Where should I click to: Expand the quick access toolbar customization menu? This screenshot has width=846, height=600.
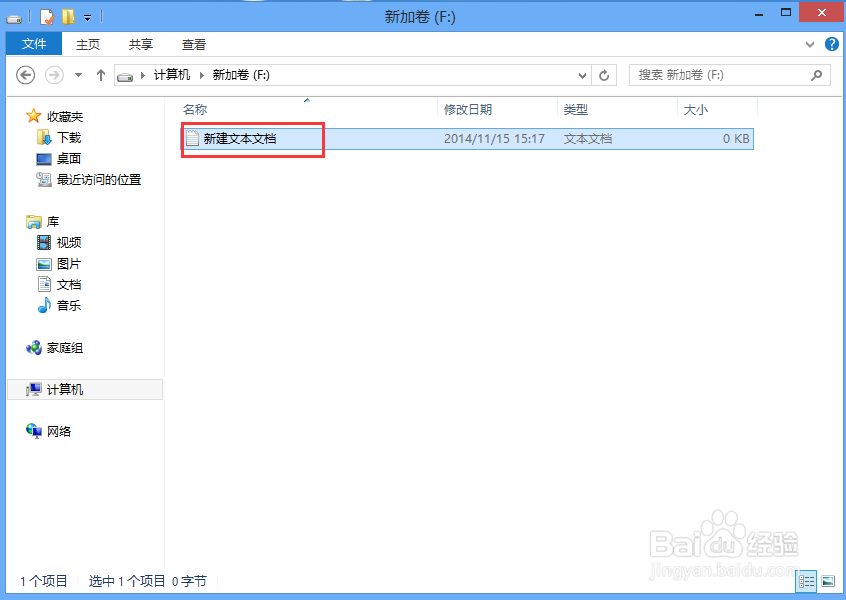pyautogui.click(x=86, y=17)
